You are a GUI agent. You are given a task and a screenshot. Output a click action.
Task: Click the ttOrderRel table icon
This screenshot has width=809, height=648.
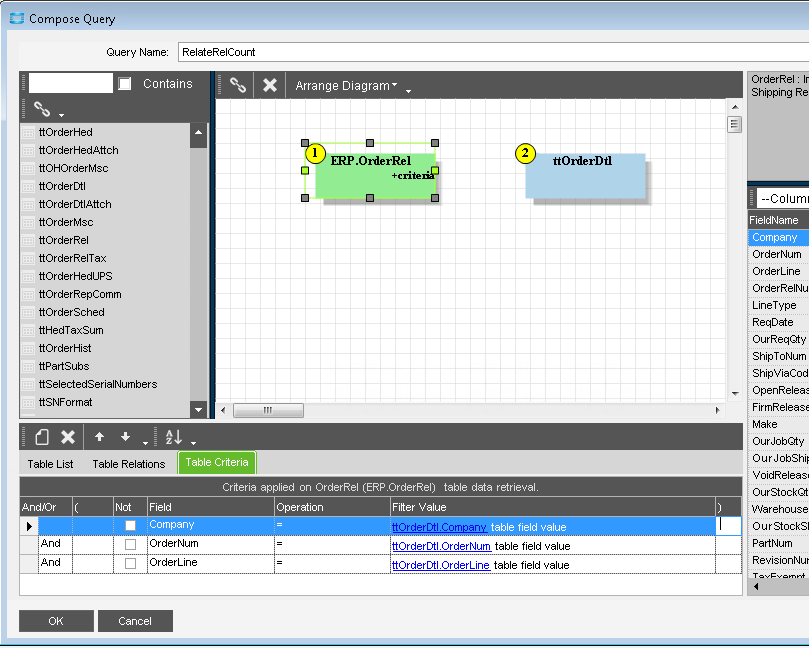pyautogui.click(x=28, y=240)
